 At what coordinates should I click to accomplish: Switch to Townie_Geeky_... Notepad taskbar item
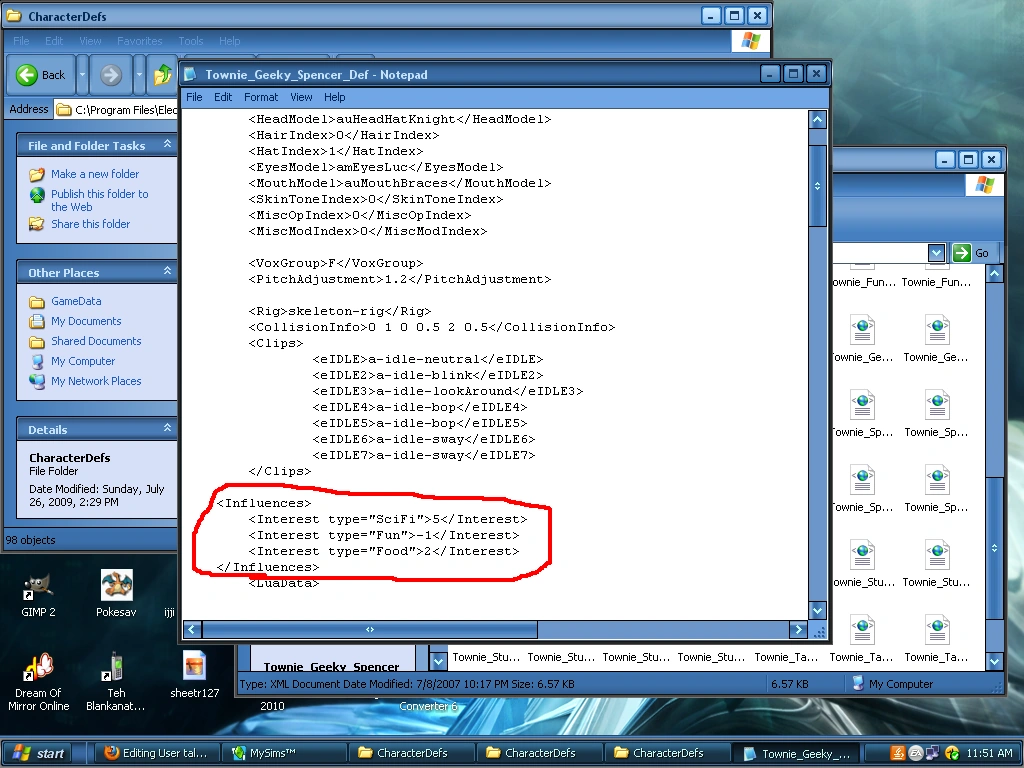(797, 753)
